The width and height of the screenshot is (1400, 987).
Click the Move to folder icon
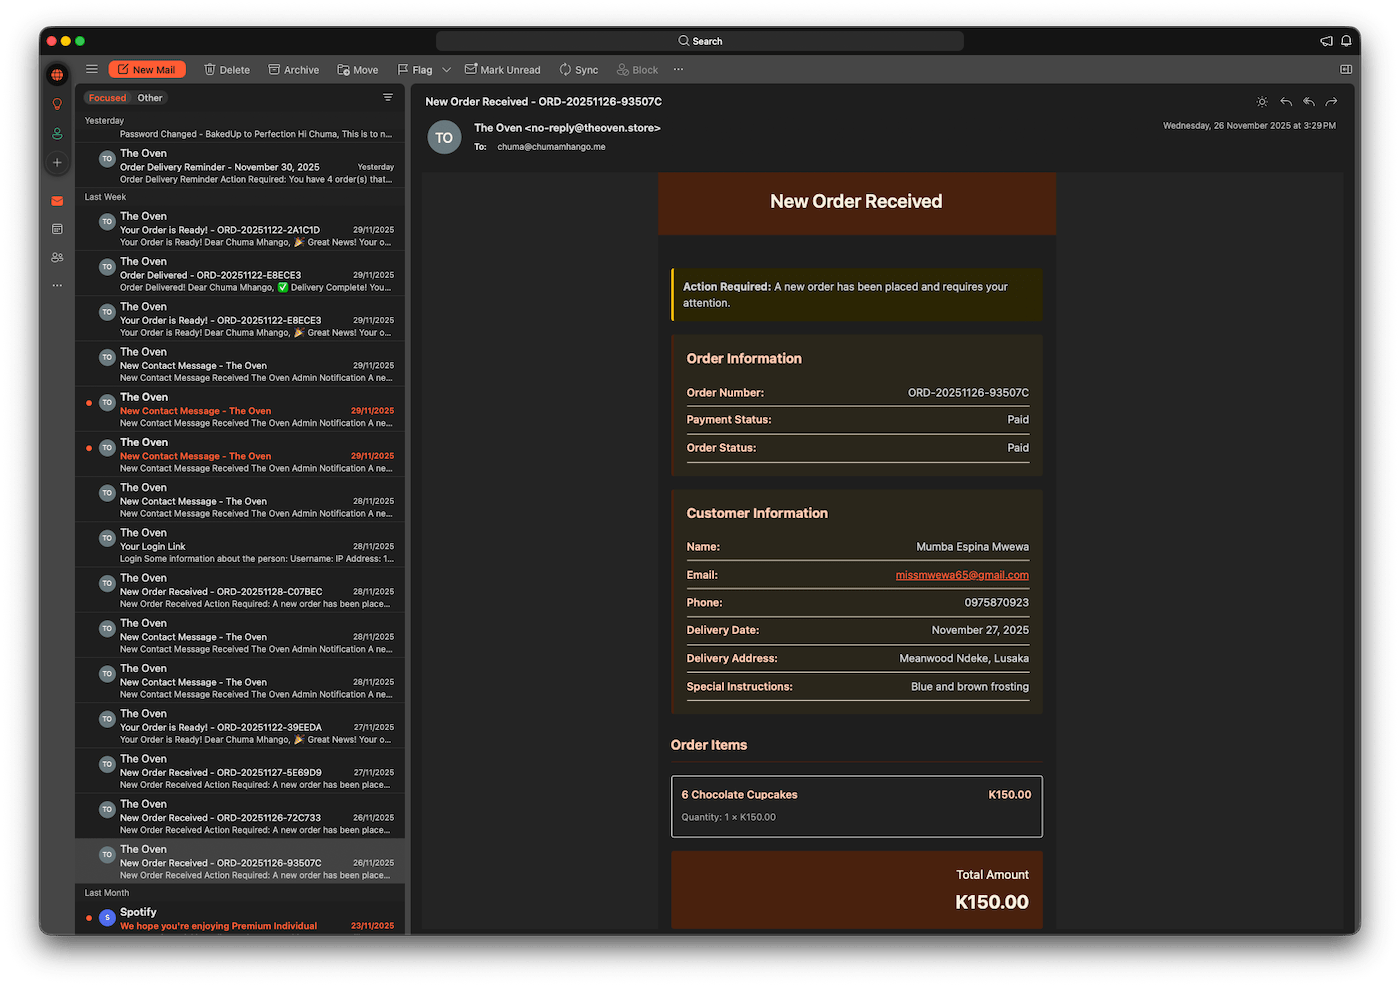point(344,70)
